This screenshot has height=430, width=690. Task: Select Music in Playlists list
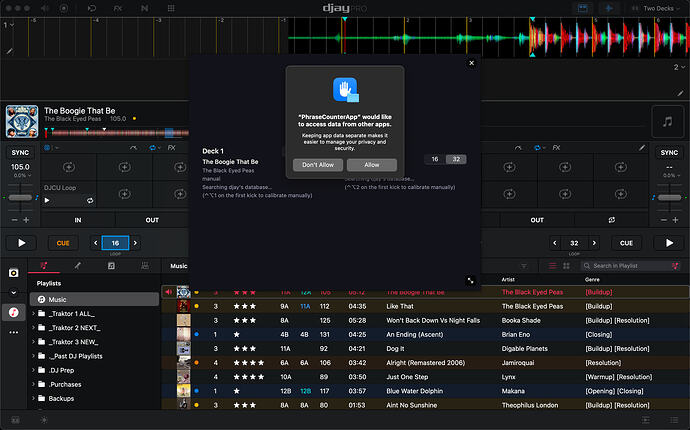(x=94, y=299)
